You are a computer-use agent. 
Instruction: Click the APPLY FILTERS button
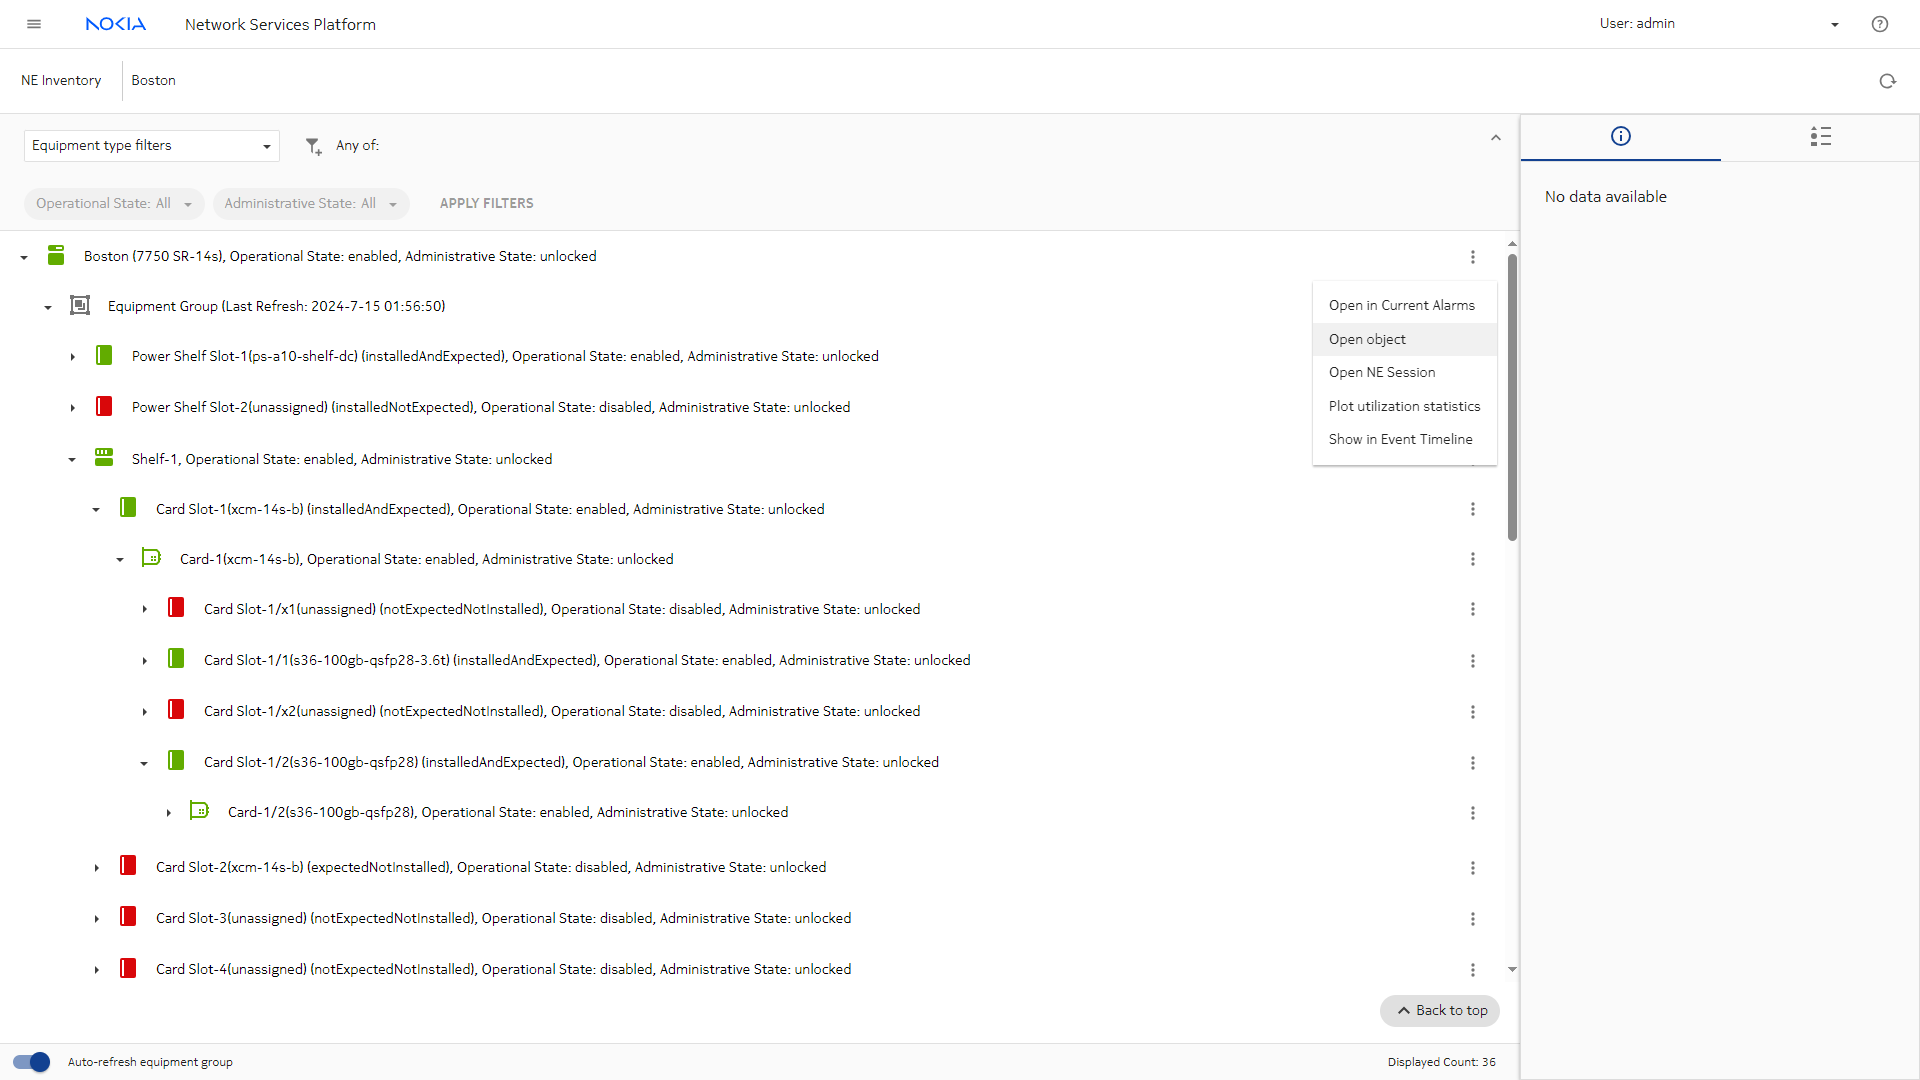coord(486,203)
